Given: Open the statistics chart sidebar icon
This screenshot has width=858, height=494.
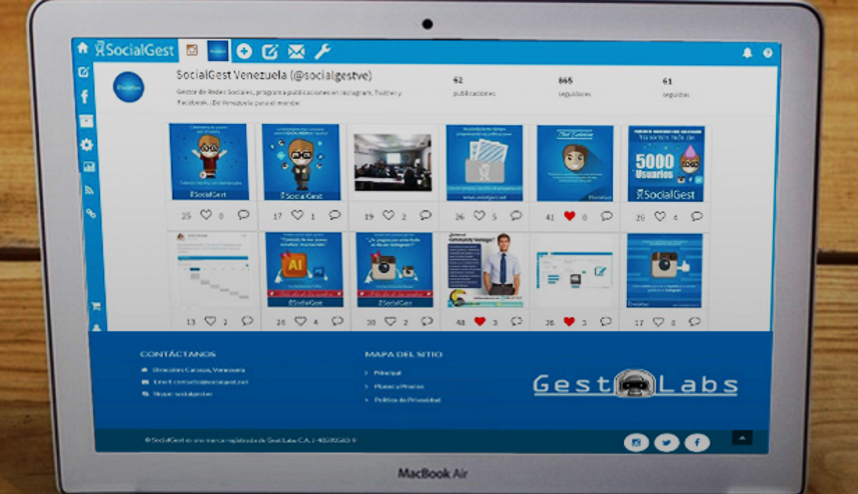Looking at the screenshot, I should pyautogui.click(x=89, y=167).
